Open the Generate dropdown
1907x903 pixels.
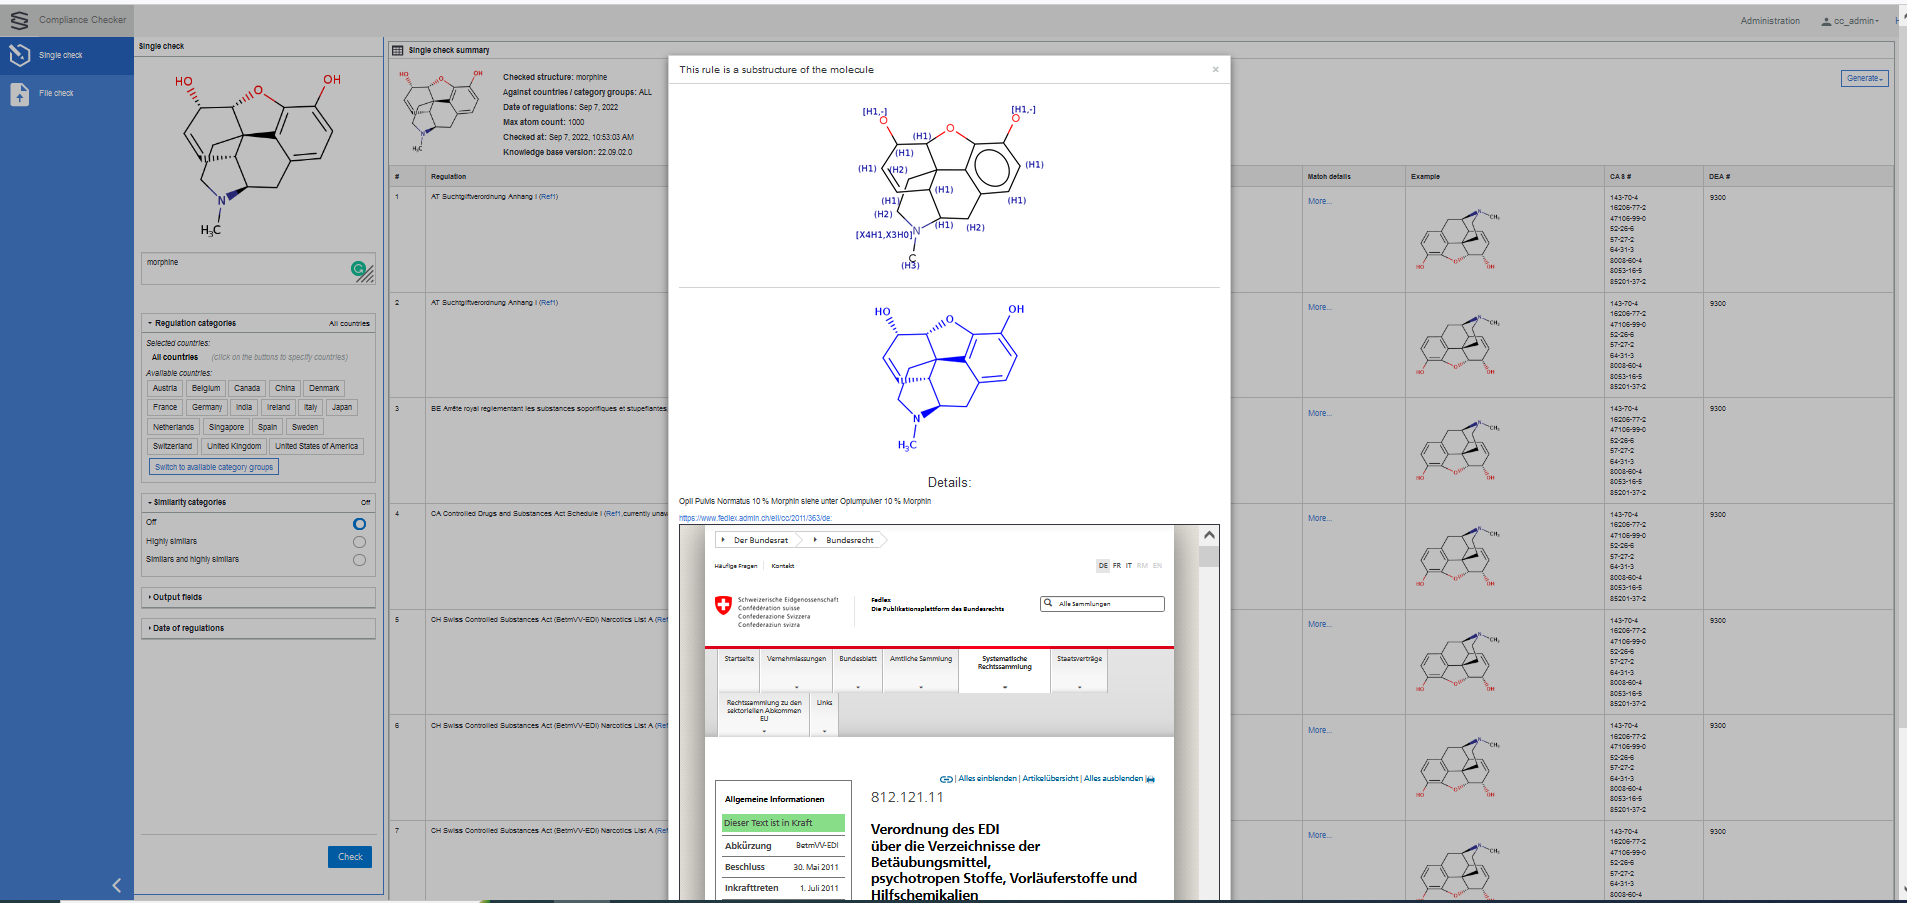1864,78
